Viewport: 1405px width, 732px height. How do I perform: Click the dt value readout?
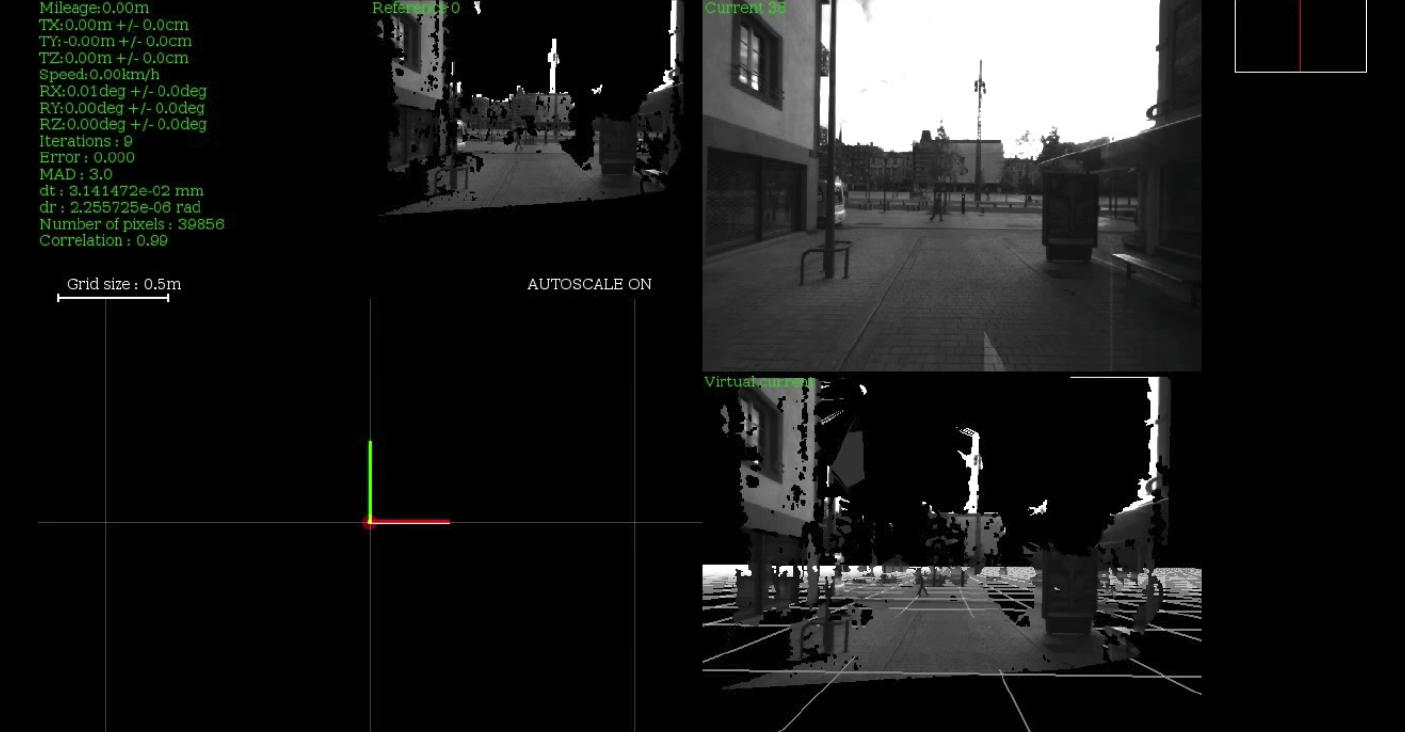click(121, 190)
